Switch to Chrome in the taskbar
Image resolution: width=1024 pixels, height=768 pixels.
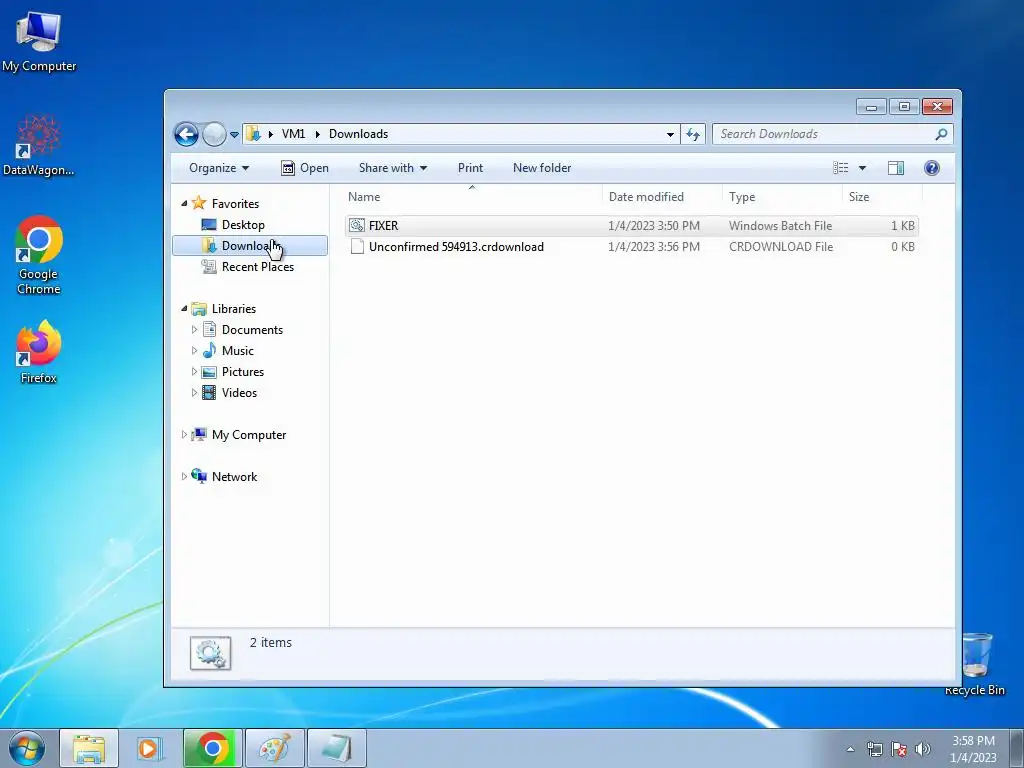[x=212, y=748]
